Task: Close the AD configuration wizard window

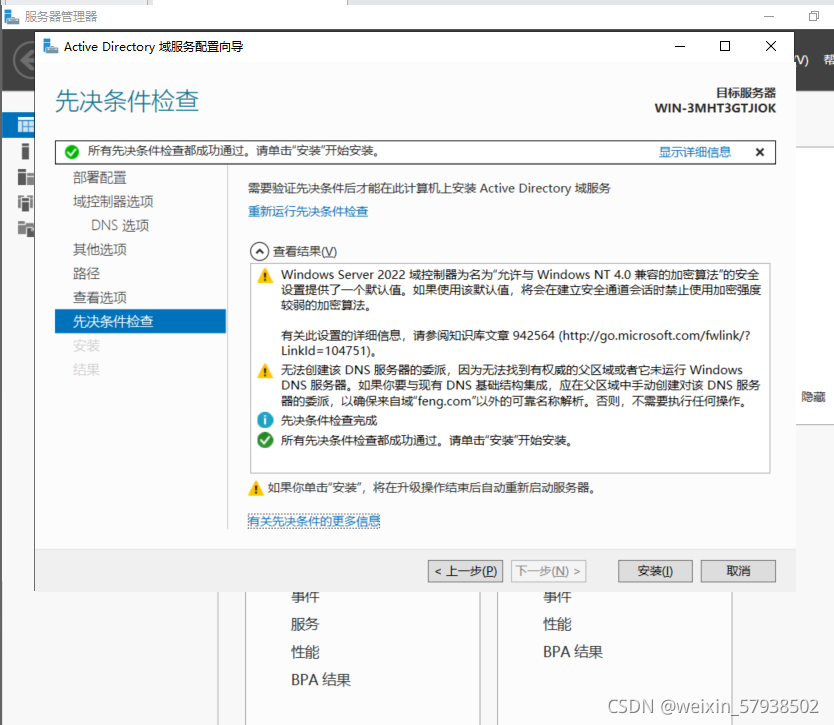Action: click(771, 46)
